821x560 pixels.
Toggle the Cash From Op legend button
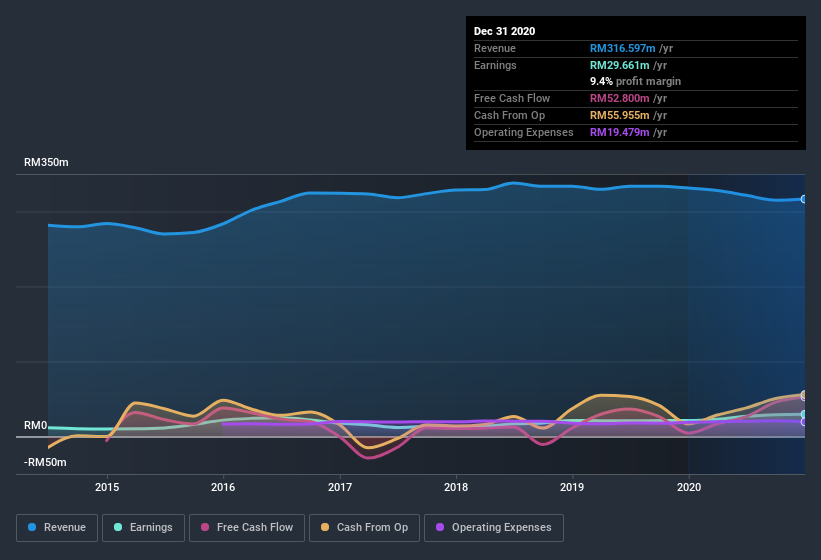pyautogui.click(x=364, y=528)
